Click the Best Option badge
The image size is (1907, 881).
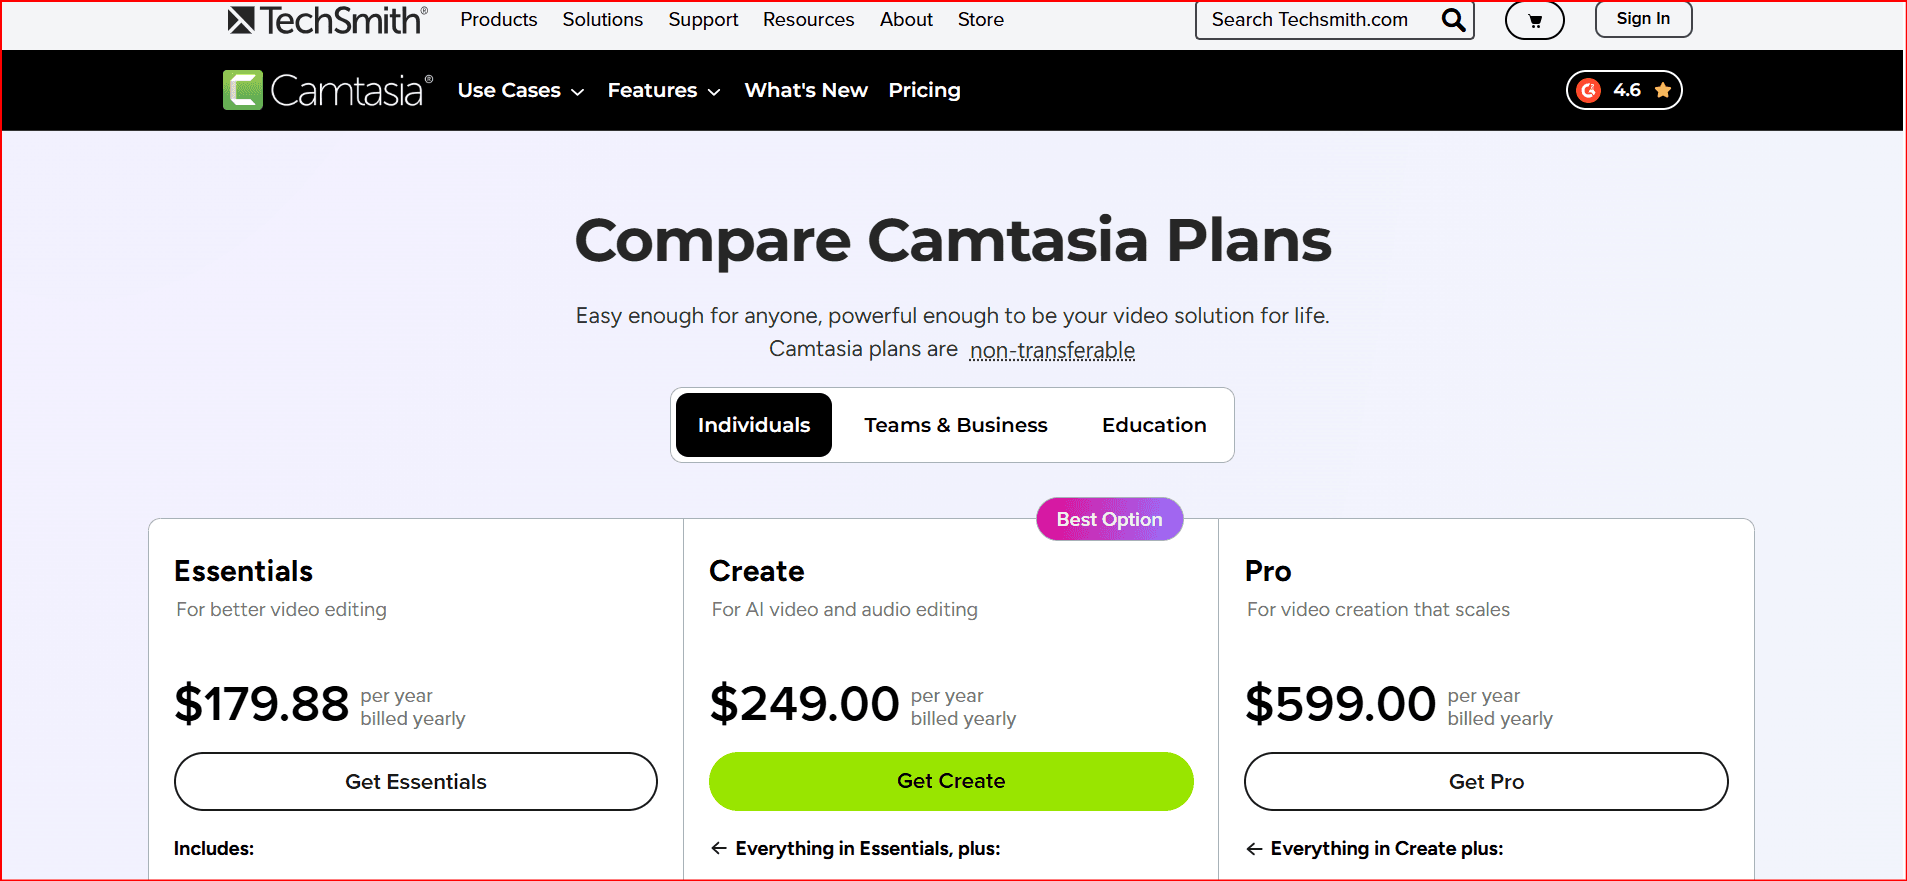1109,519
